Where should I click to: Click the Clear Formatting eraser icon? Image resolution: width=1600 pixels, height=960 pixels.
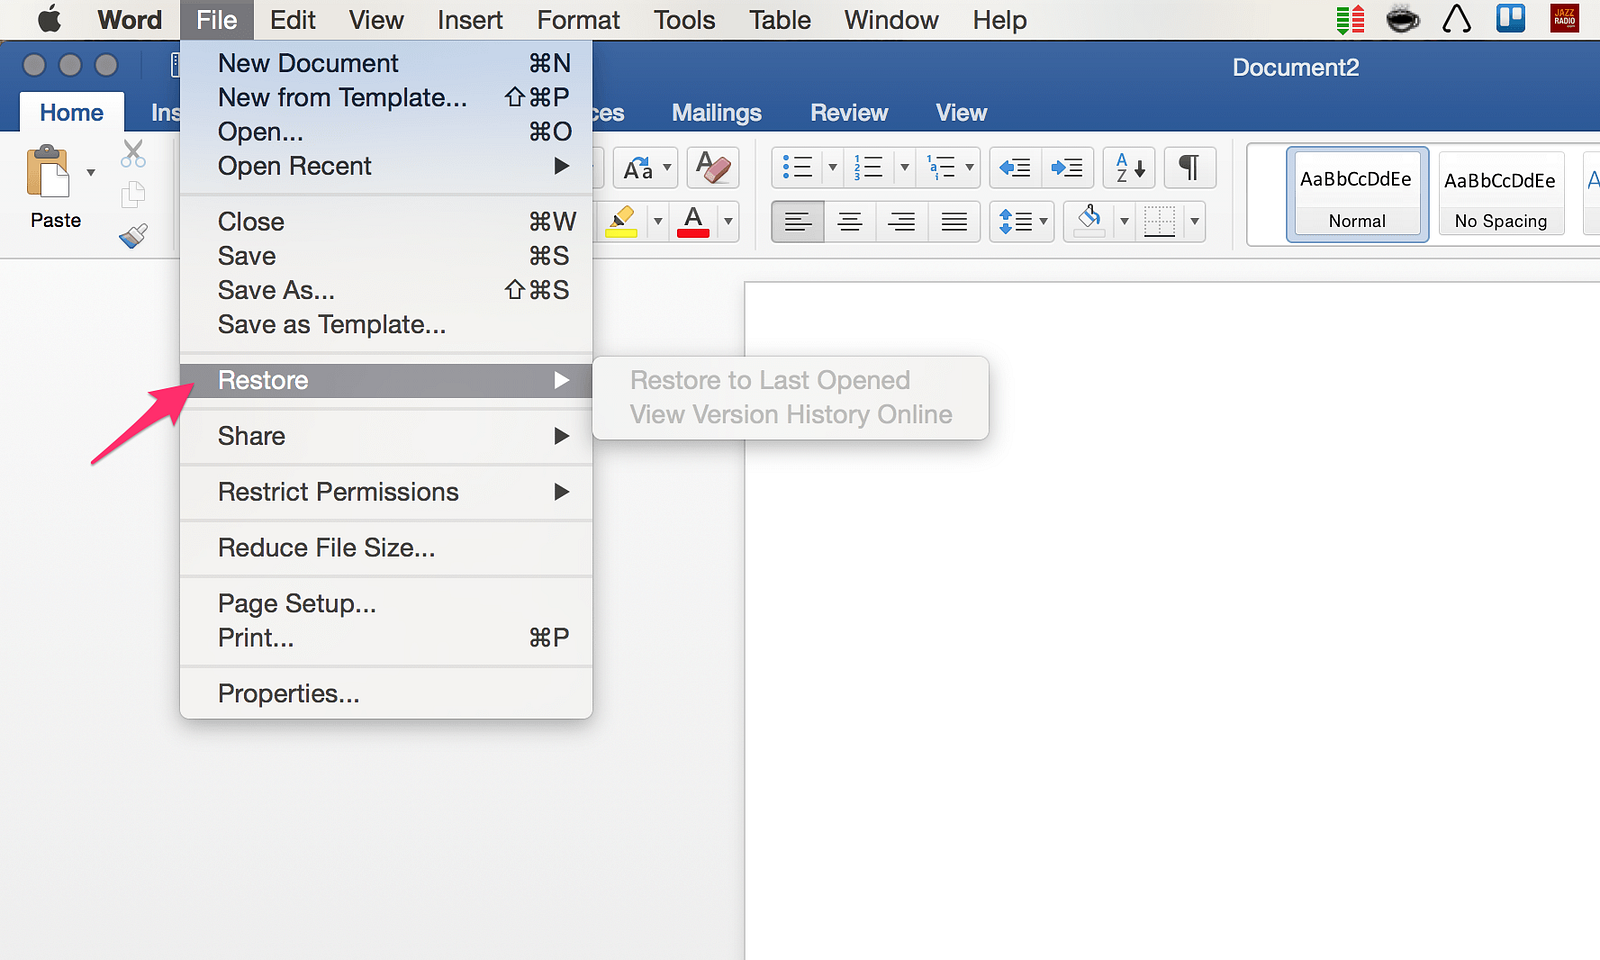713,167
